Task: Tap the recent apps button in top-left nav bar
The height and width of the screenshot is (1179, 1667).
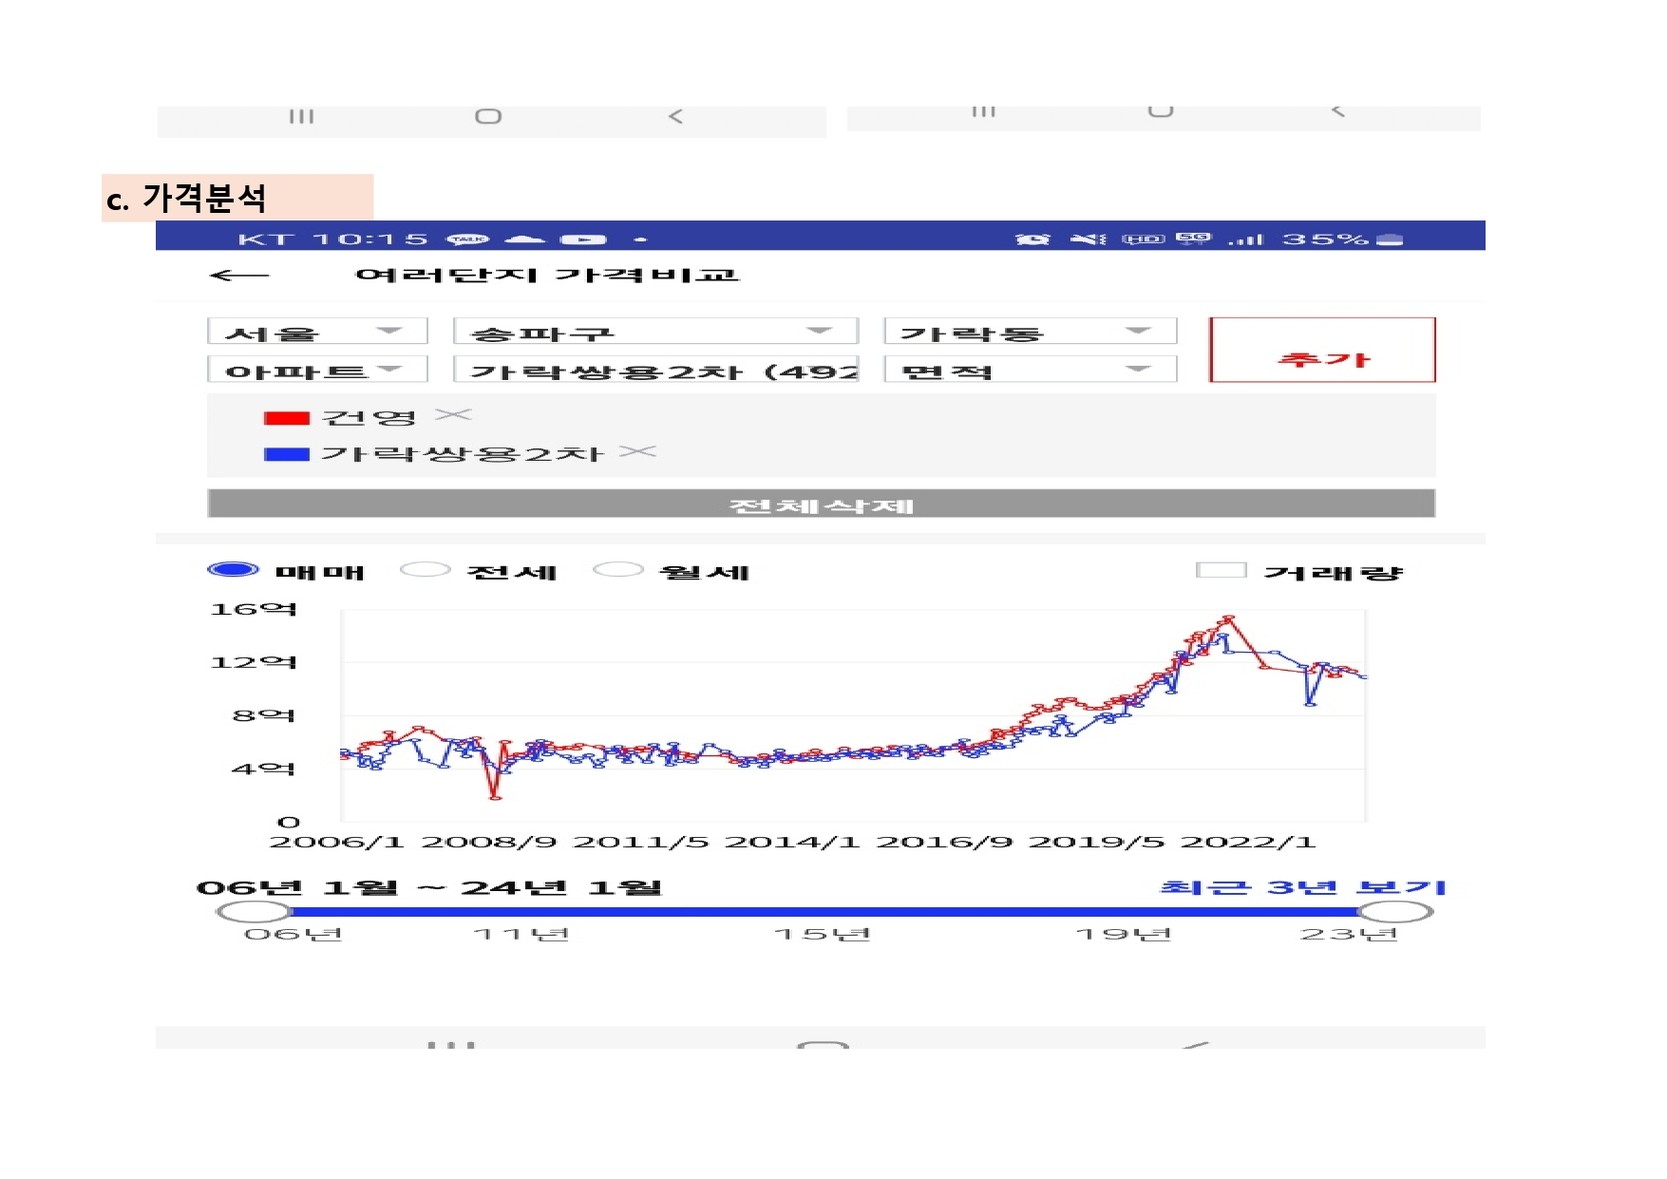Action: [x=301, y=116]
